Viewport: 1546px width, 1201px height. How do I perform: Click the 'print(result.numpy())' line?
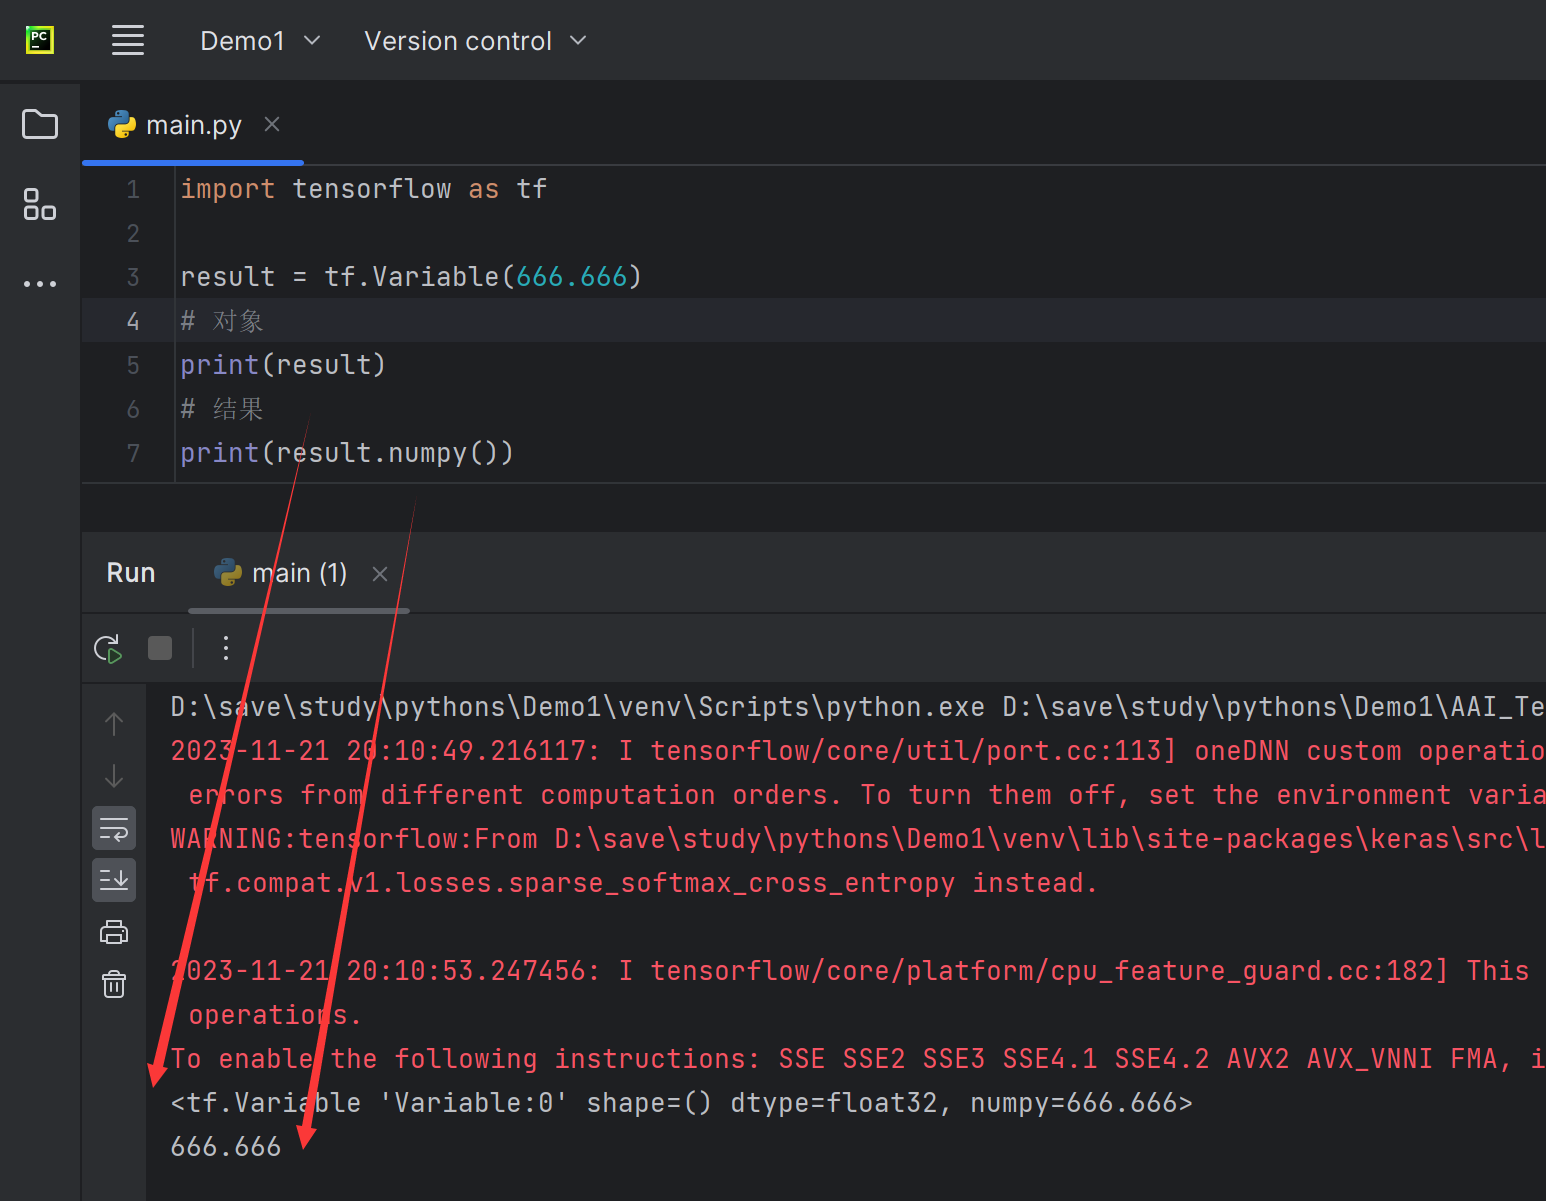click(x=347, y=453)
